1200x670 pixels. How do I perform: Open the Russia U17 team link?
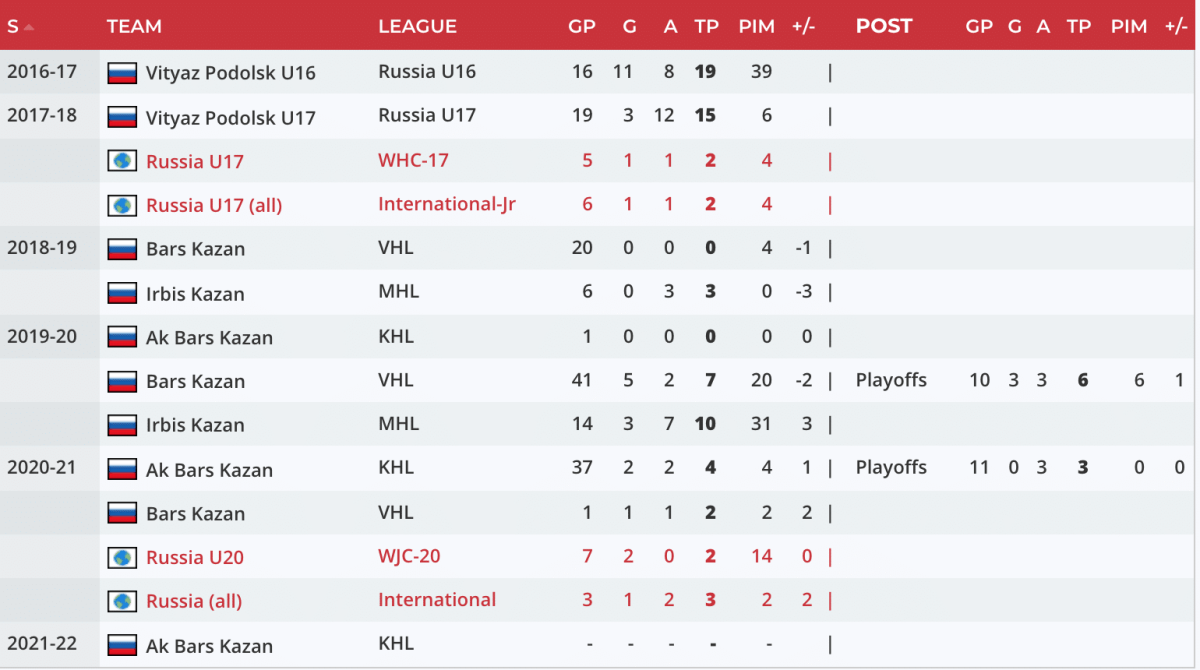click(x=195, y=161)
